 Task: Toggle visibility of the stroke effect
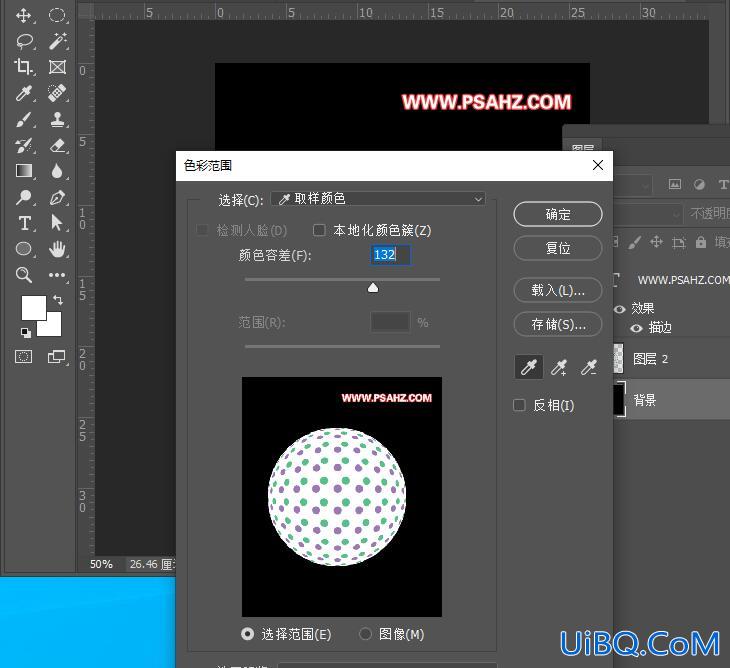coord(636,328)
